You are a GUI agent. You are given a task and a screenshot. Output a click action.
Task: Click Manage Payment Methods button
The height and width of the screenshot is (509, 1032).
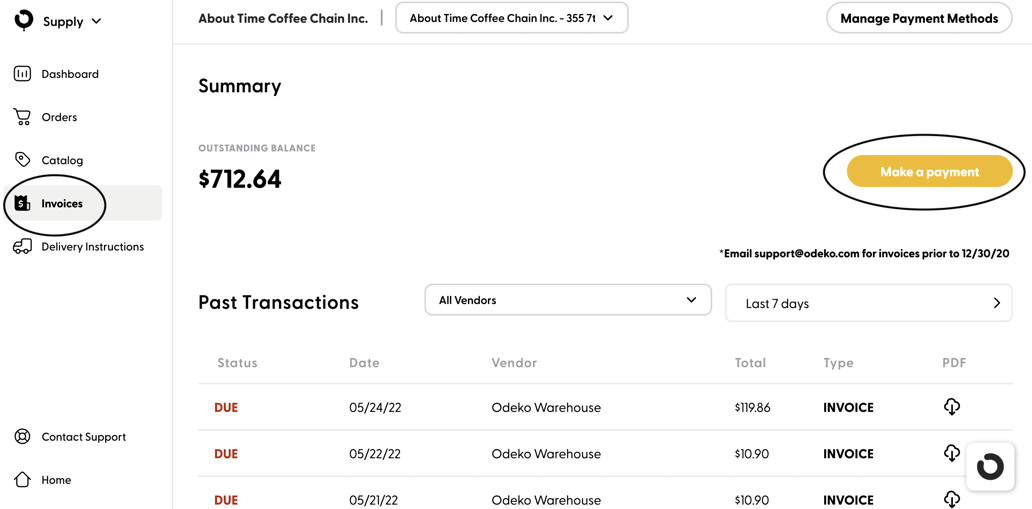click(x=918, y=18)
